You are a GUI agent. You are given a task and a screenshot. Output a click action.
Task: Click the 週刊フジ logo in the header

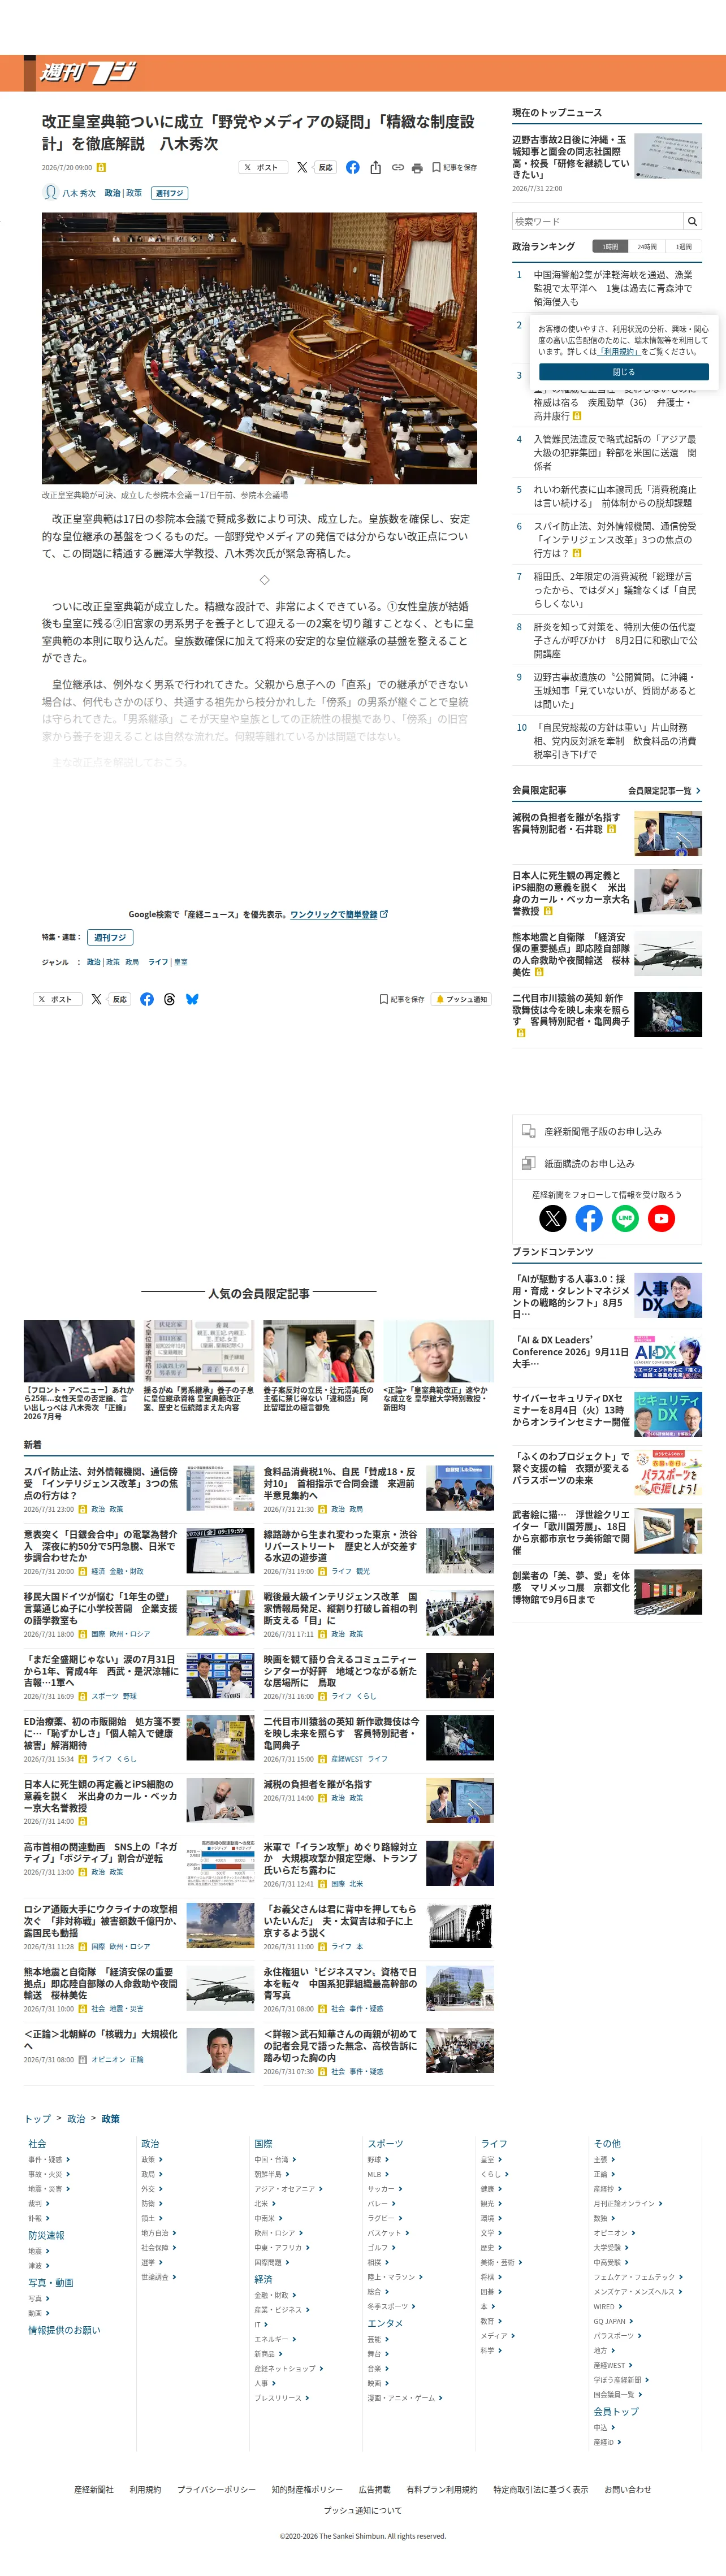[x=88, y=73]
